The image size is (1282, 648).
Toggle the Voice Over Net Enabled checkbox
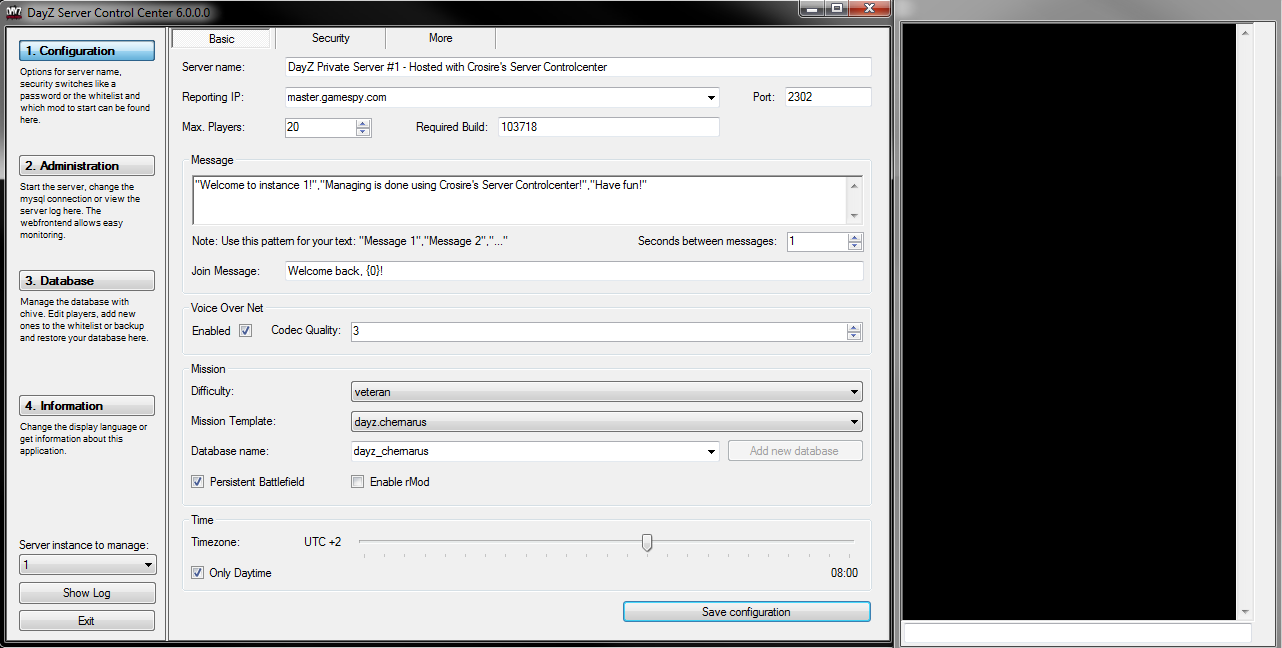point(245,331)
